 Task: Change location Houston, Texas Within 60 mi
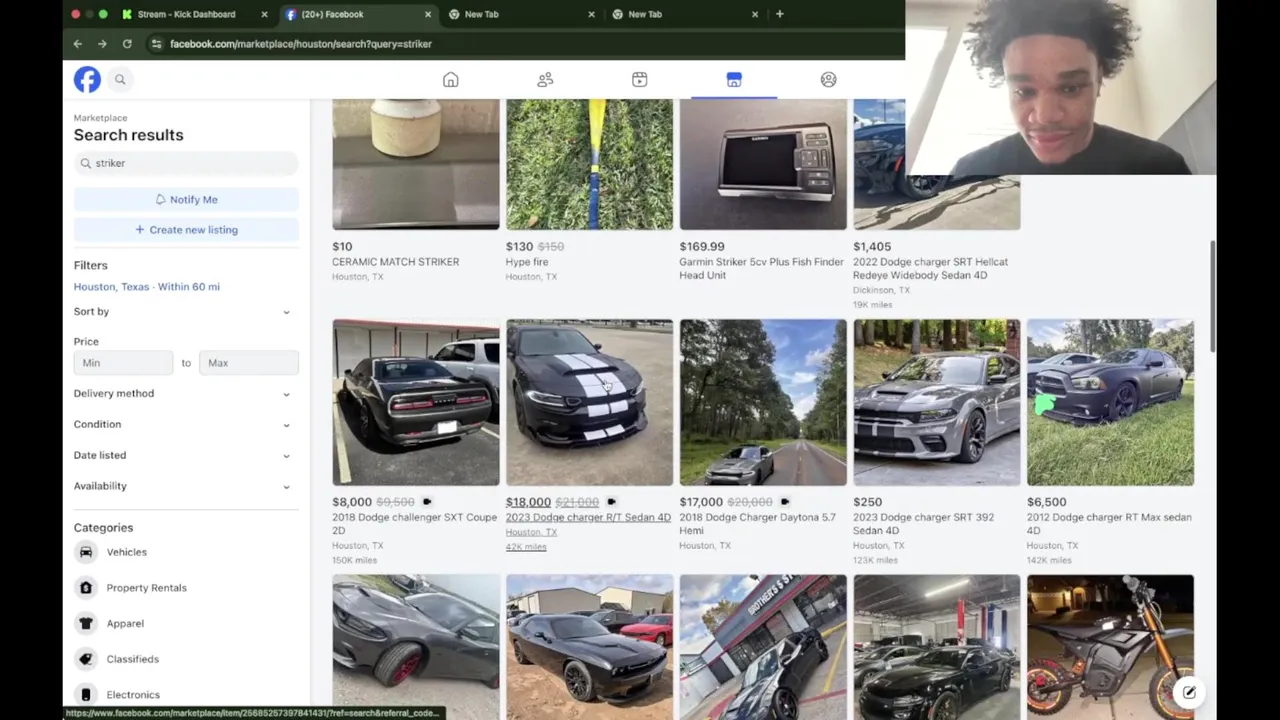(x=146, y=287)
